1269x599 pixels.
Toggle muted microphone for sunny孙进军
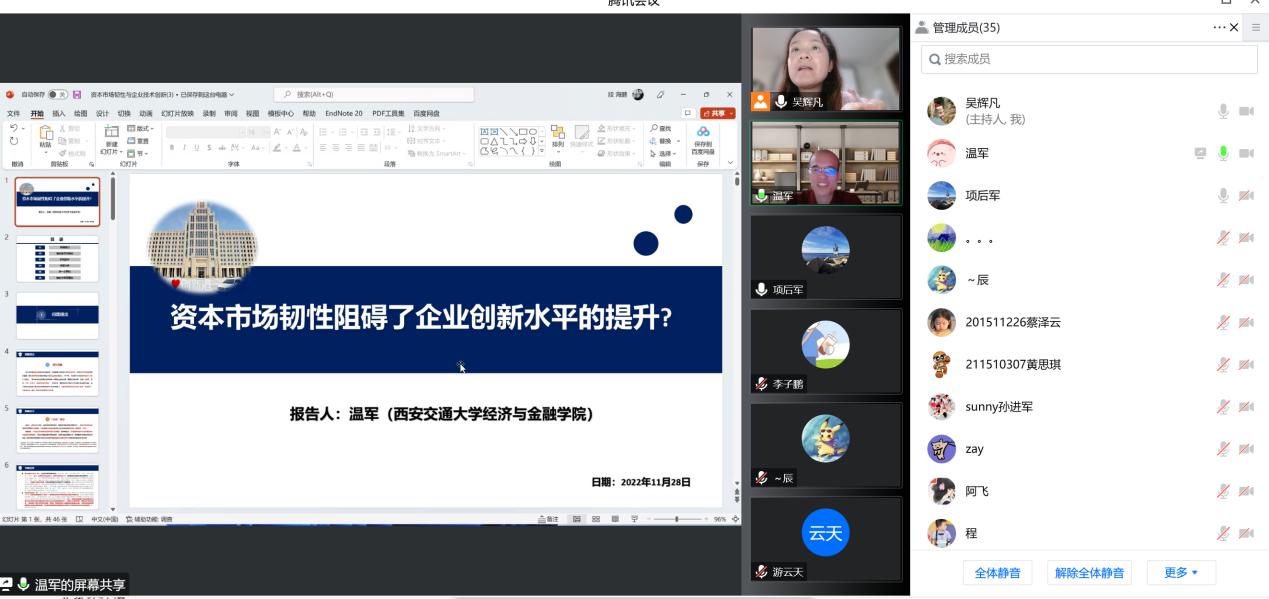coord(1222,407)
